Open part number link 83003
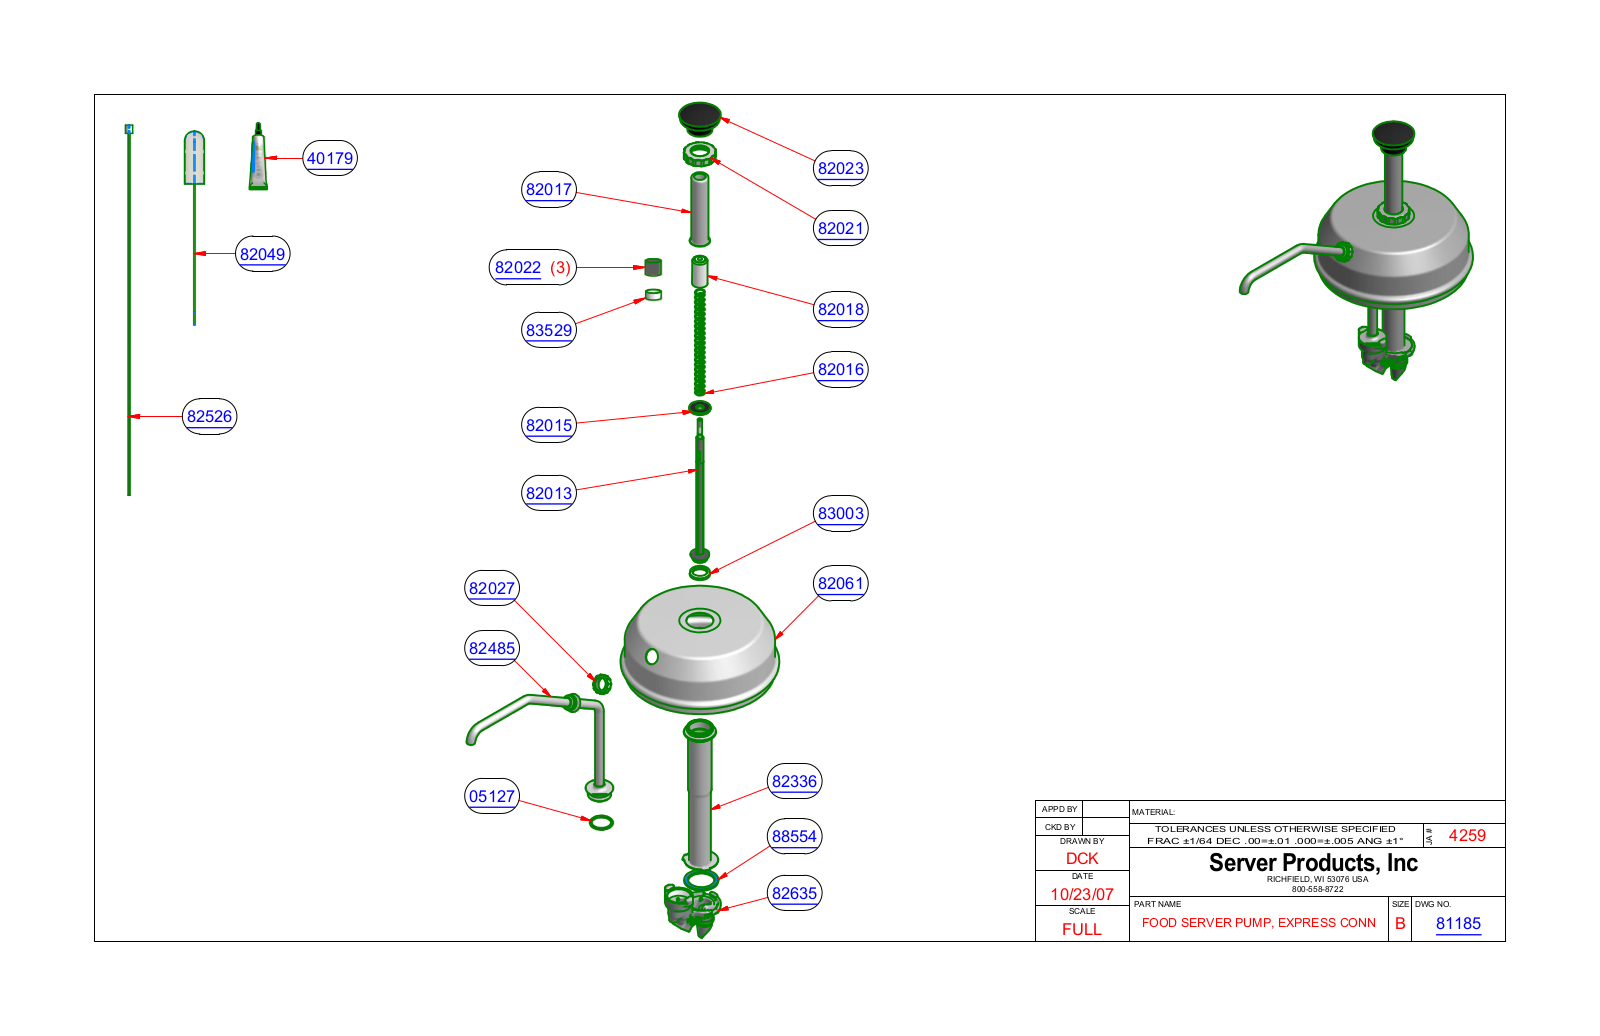Screen dimensions: 1600x1036 (841, 513)
